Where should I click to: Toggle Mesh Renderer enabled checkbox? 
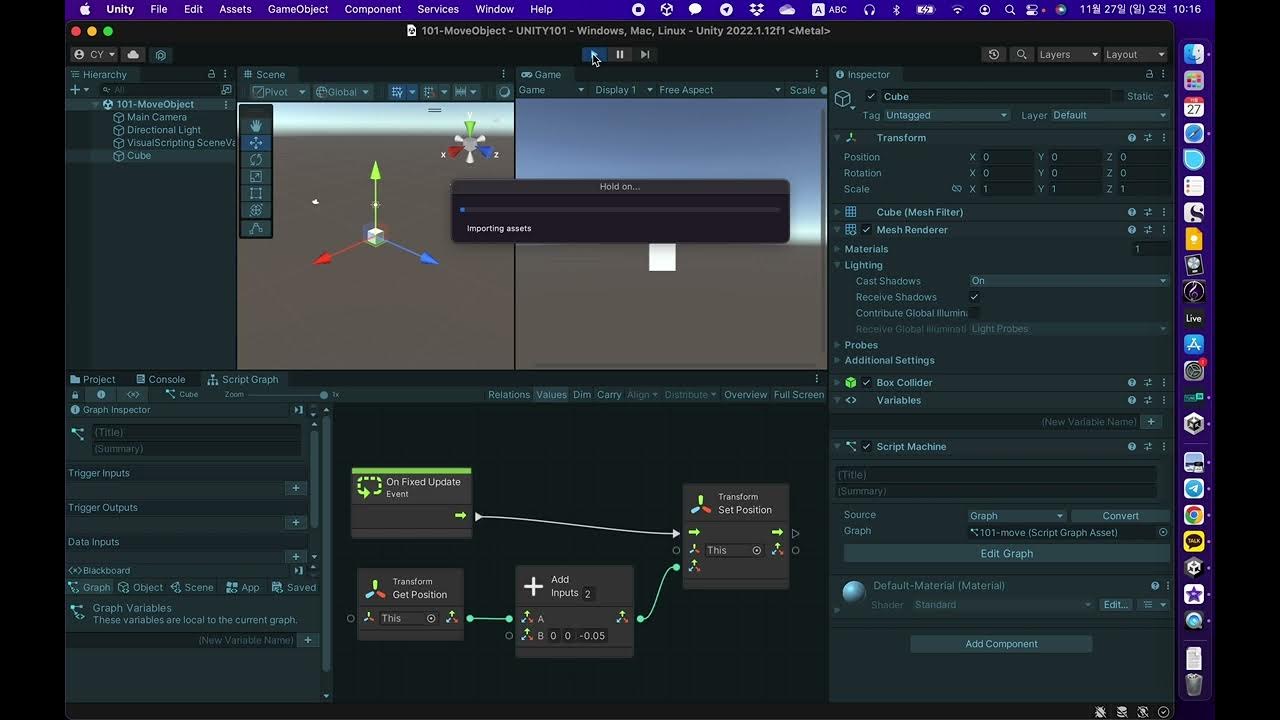[867, 230]
